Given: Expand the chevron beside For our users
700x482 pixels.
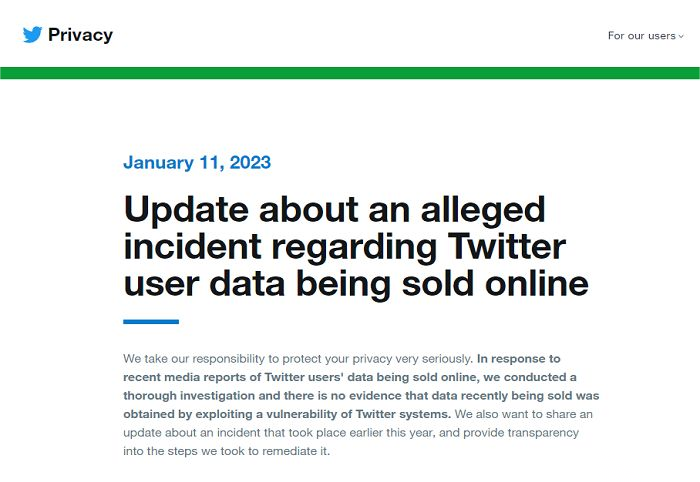Looking at the screenshot, I should (681, 37).
